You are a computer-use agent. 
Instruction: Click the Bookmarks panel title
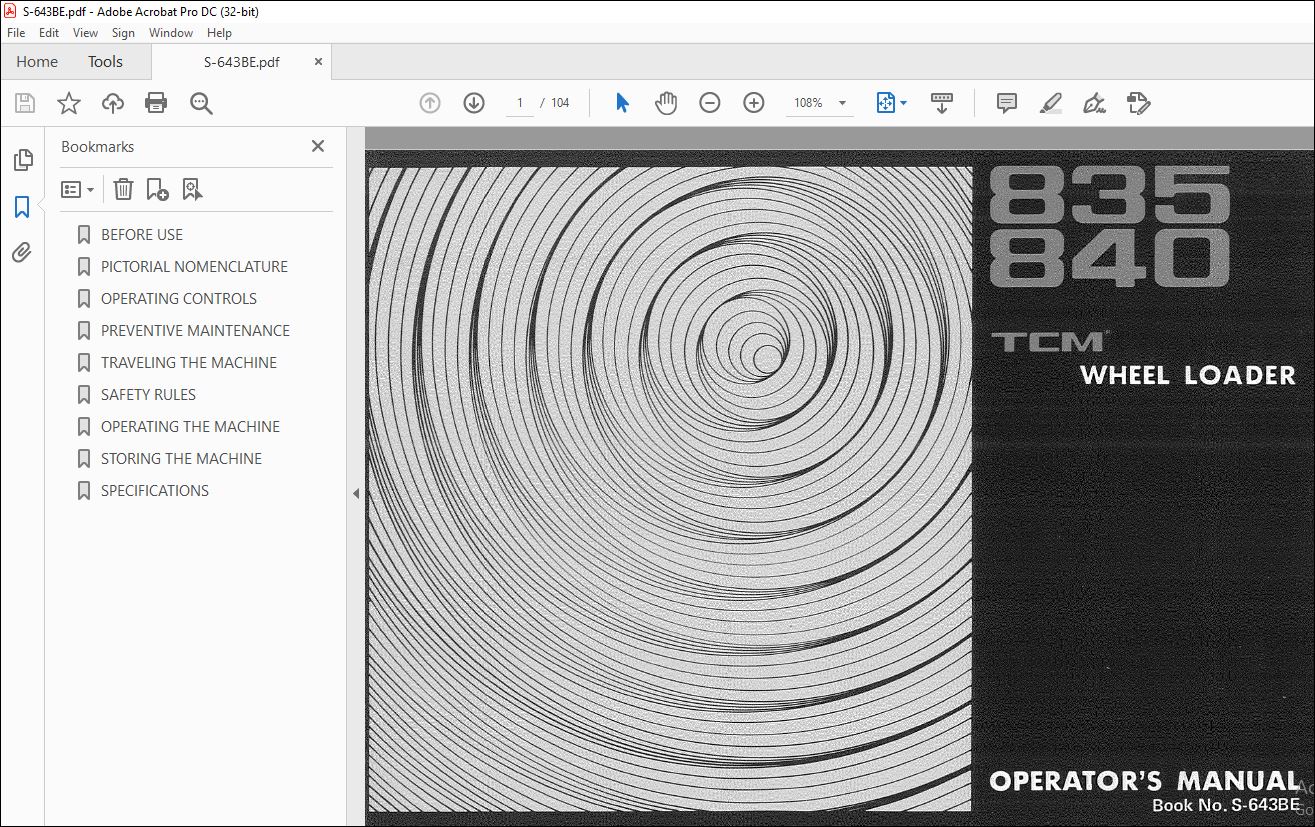(x=97, y=147)
